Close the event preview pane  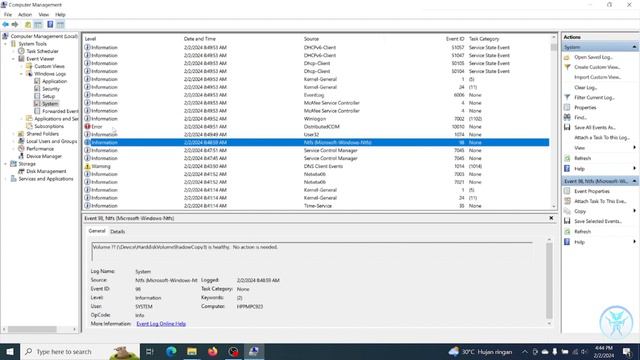tap(551, 218)
